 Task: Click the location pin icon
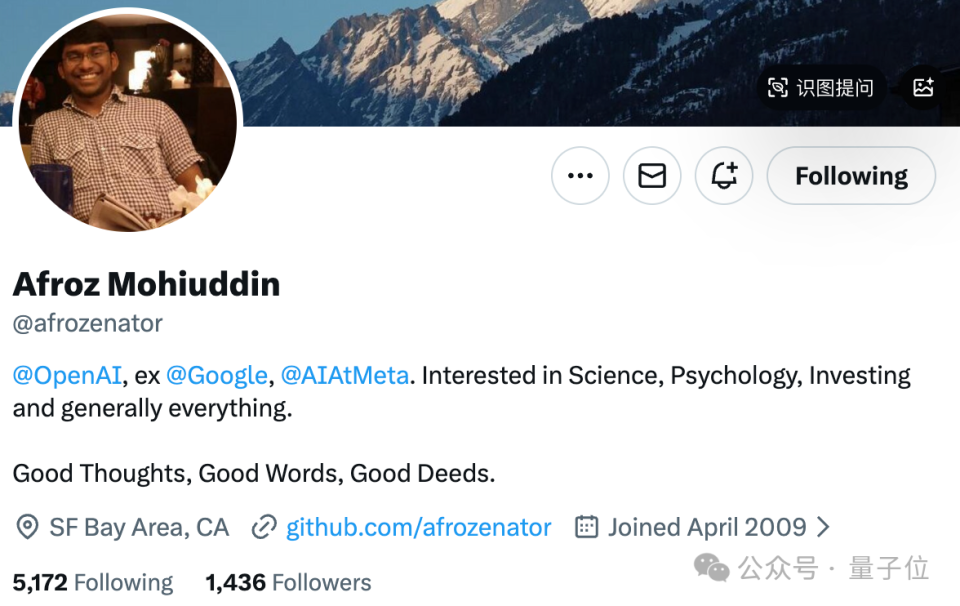coord(28,527)
